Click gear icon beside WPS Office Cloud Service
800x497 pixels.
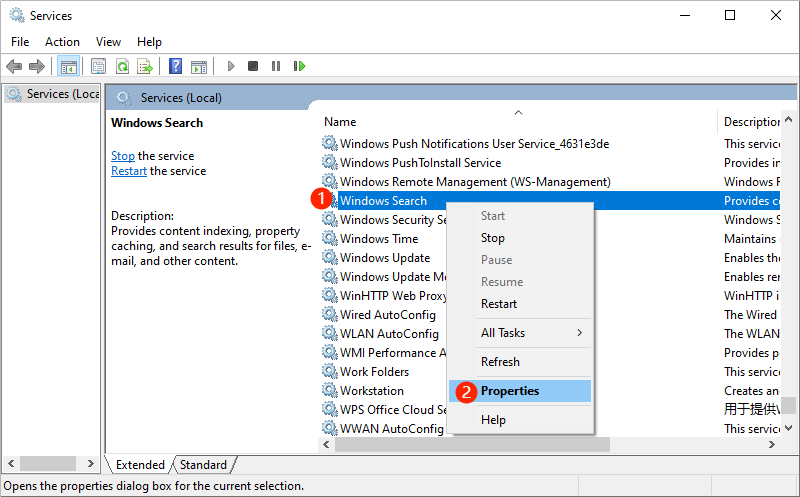tap(330, 409)
